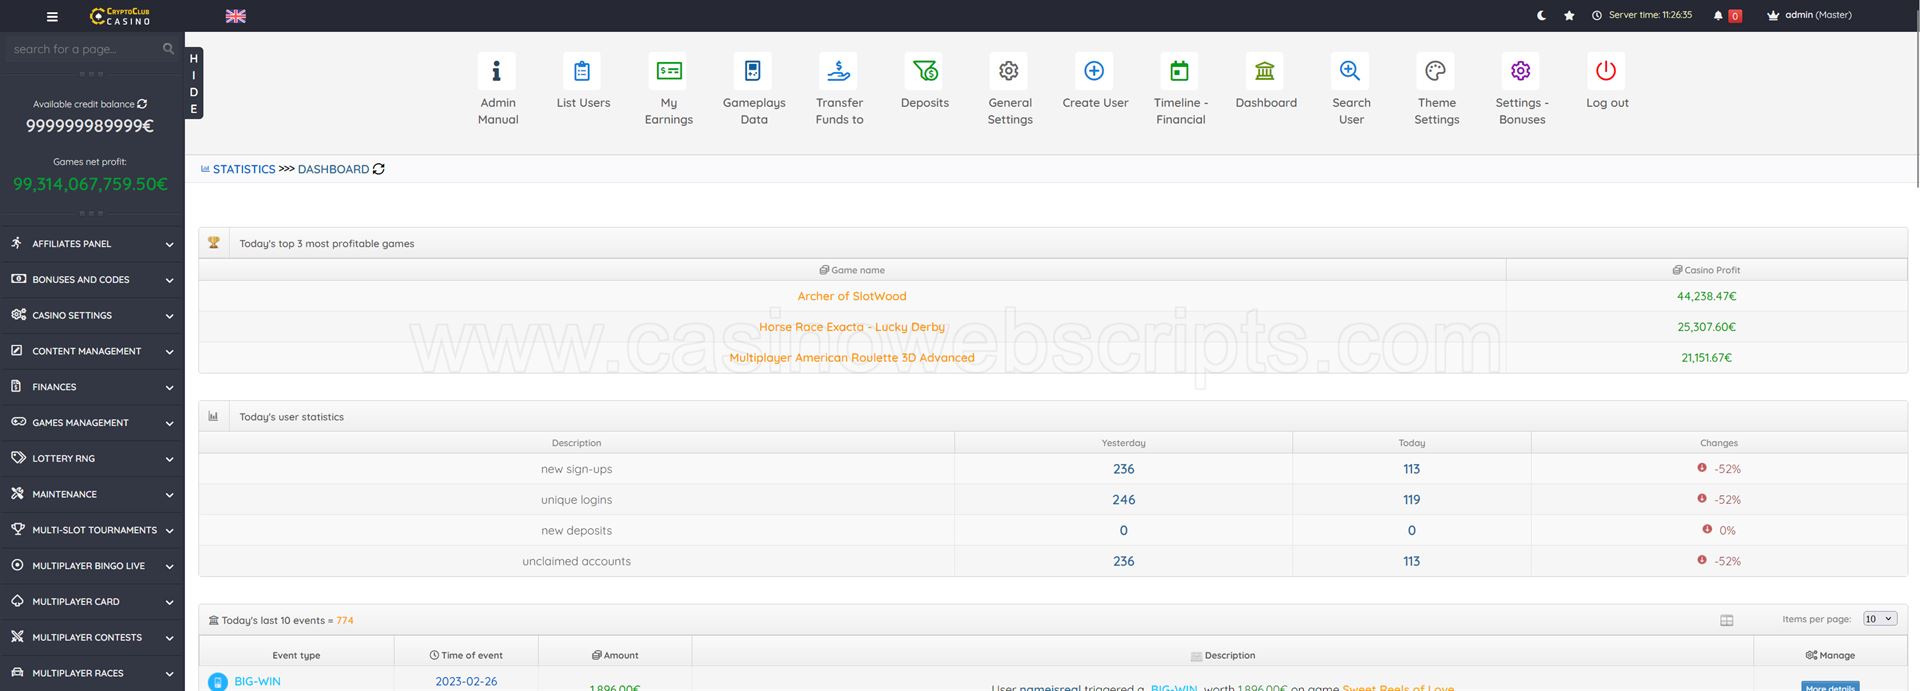Expand Finances menu

(x=92, y=387)
